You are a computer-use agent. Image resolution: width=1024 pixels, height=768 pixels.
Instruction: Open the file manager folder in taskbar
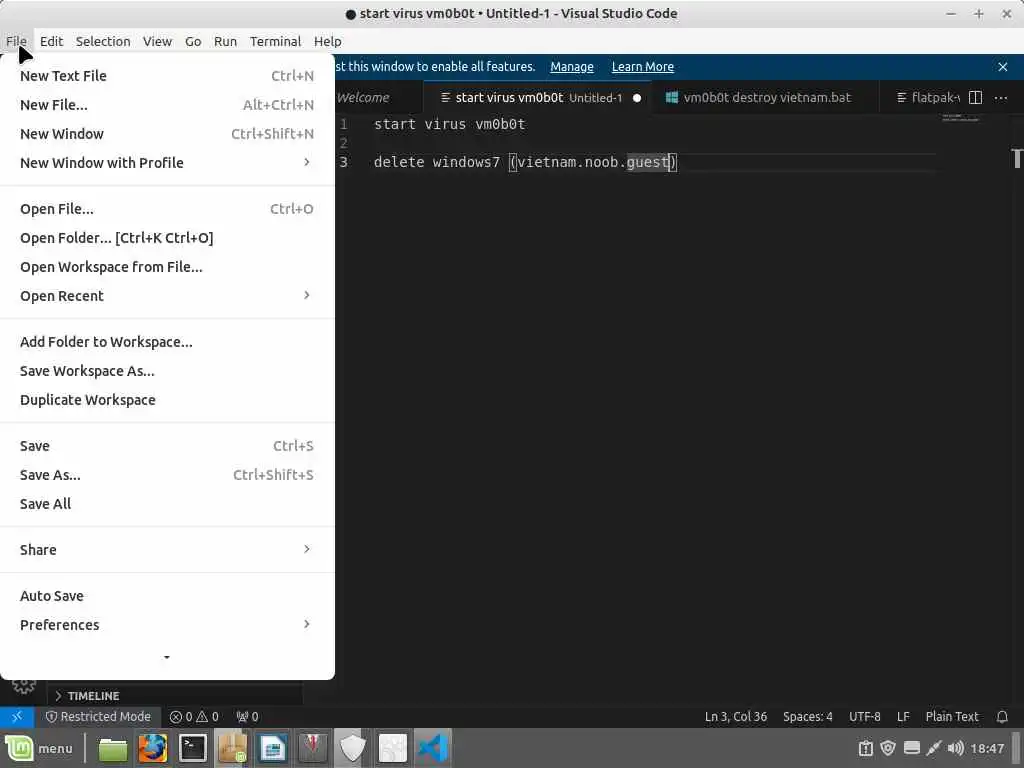[x=113, y=749]
